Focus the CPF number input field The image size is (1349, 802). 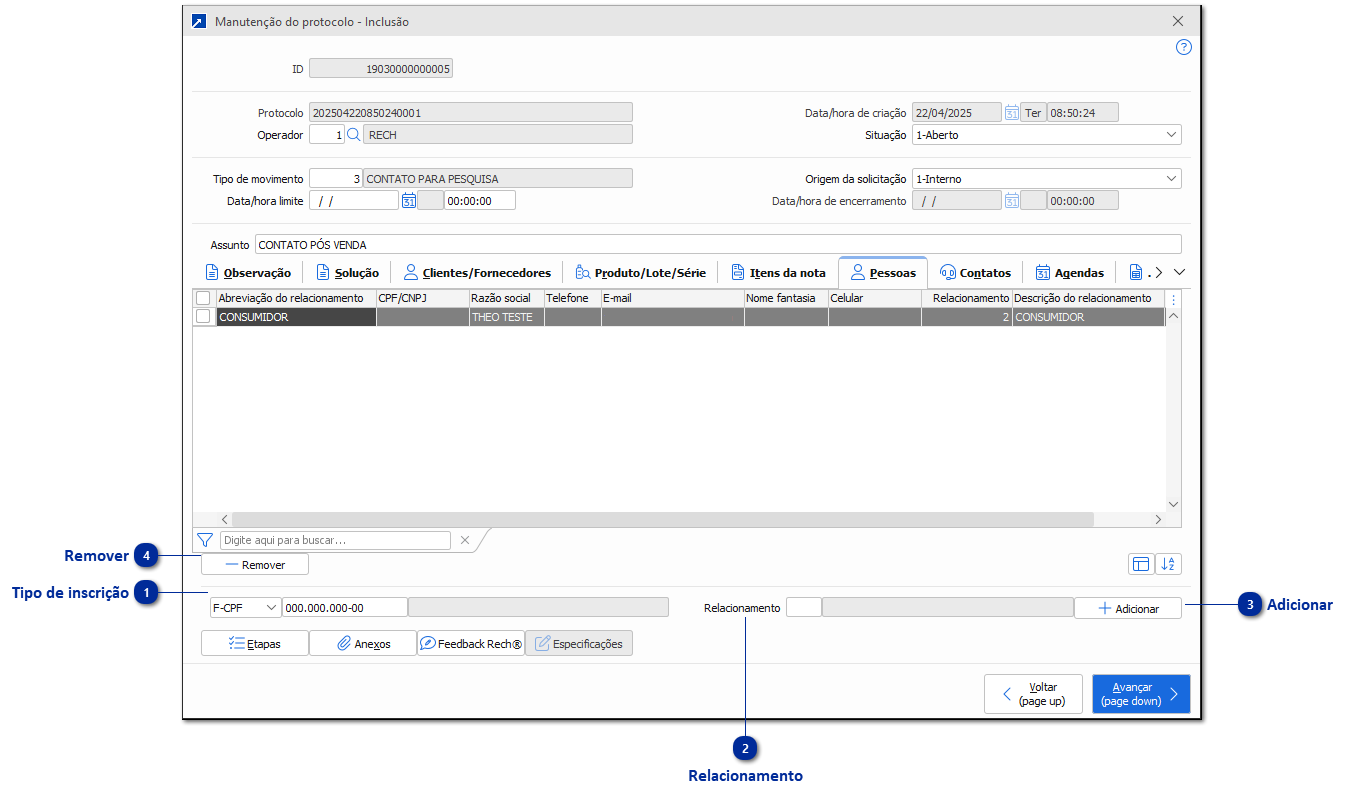tap(345, 607)
